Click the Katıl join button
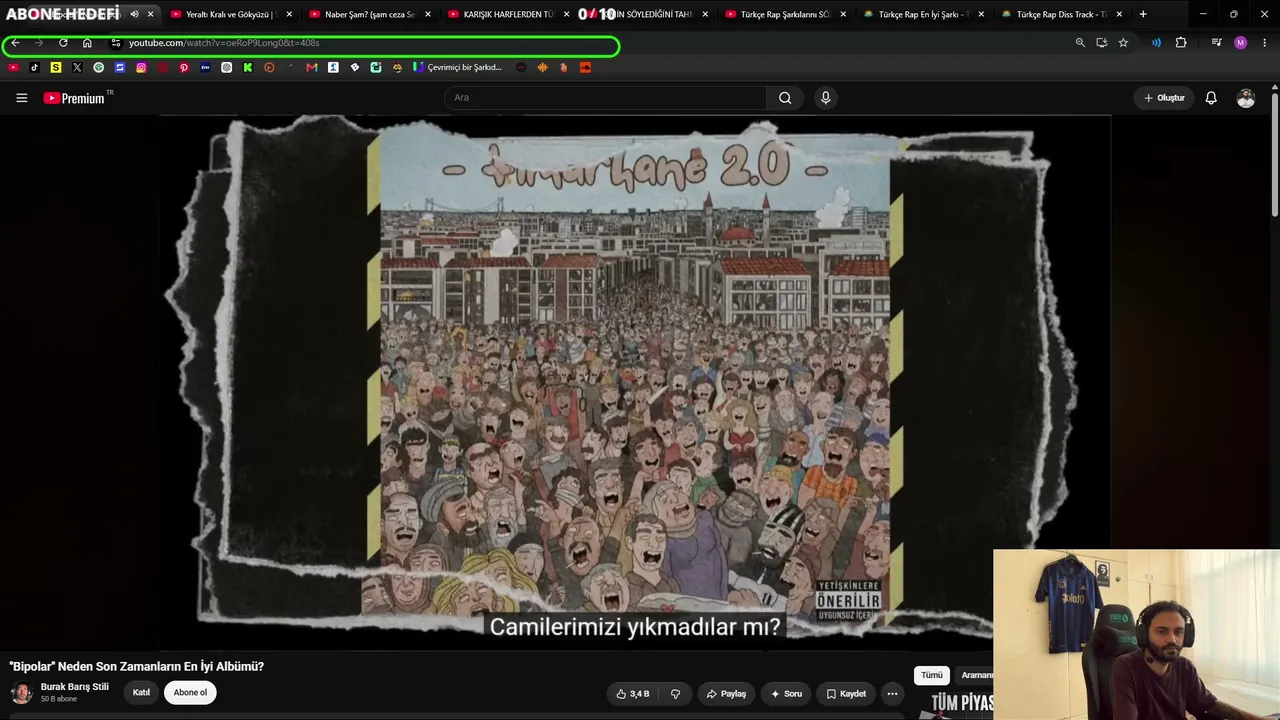 click(x=141, y=693)
